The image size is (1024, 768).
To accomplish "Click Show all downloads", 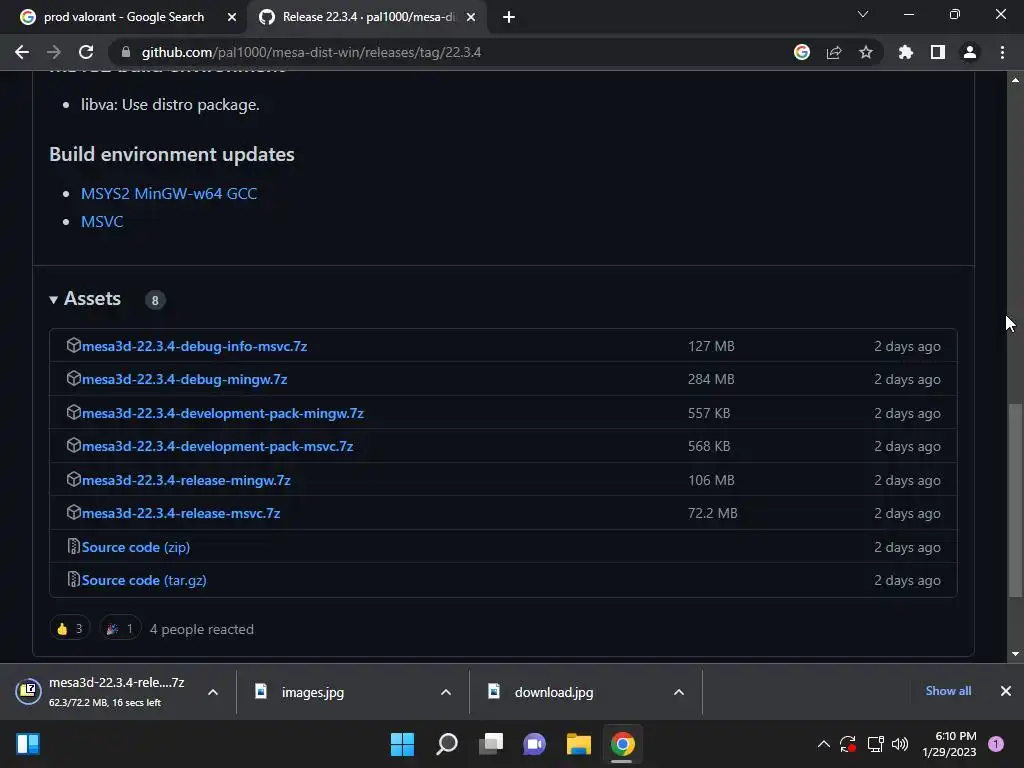I will coord(948,691).
